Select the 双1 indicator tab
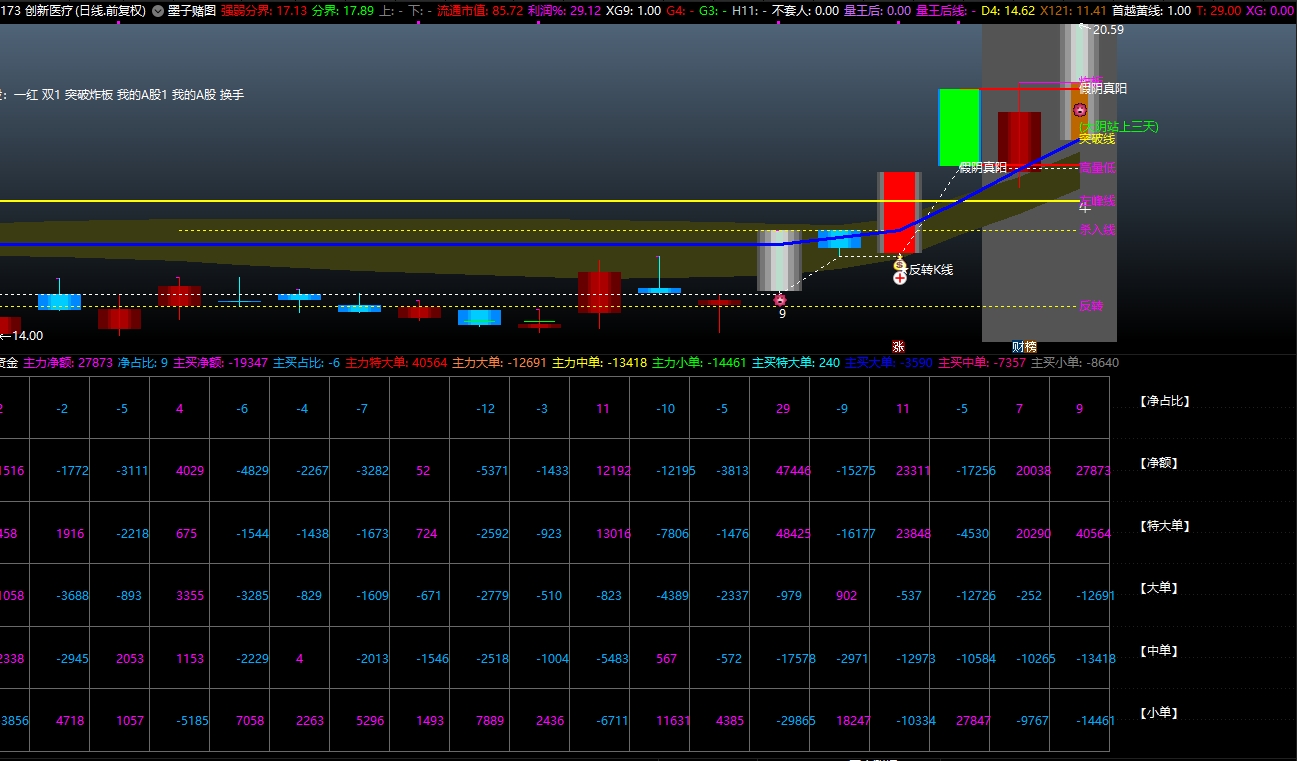Screen dimensions: 1297x761 pyautogui.click(x=51, y=95)
